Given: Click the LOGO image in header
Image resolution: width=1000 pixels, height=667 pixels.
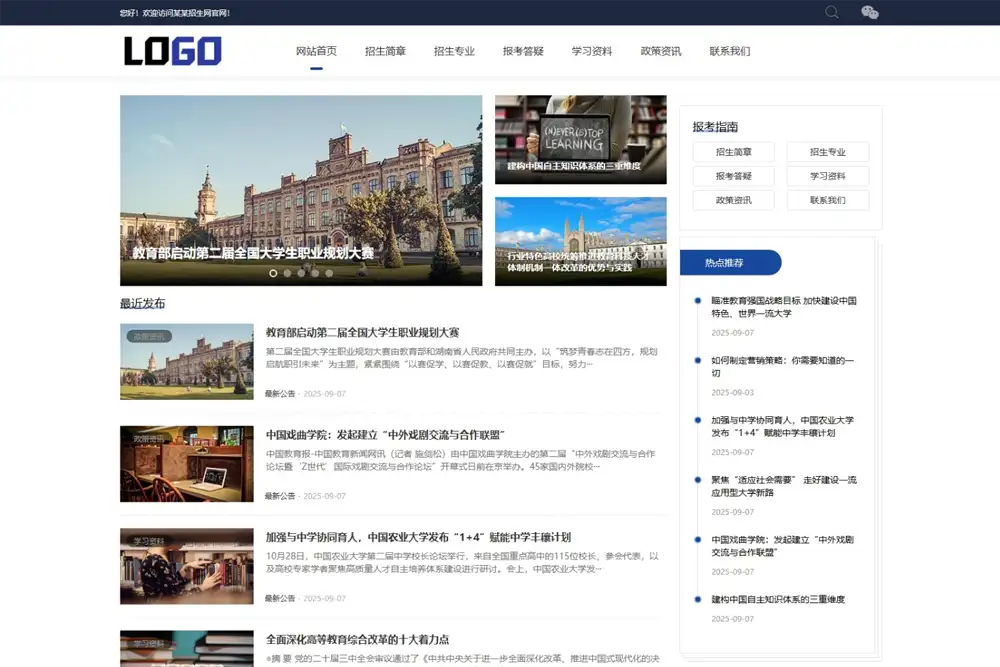Looking at the screenshot, I should pos(172,51).
